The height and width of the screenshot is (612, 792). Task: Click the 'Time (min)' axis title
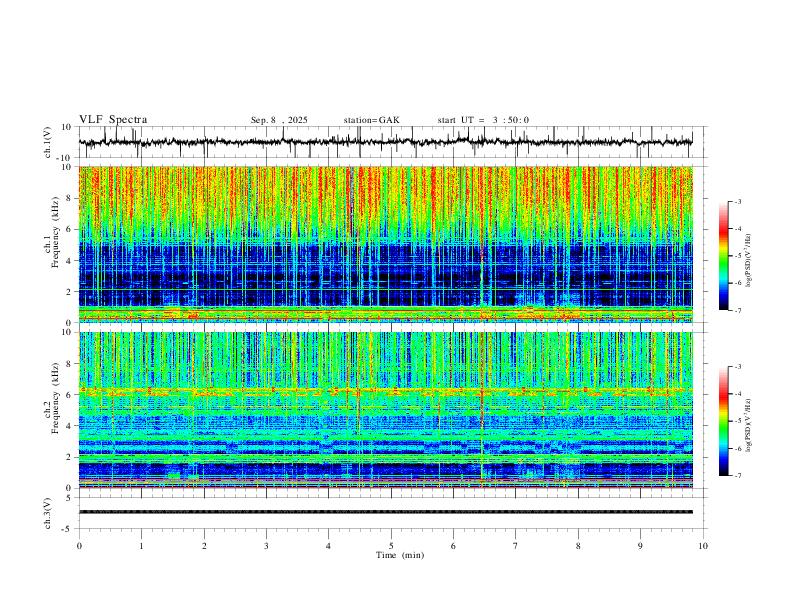400,555
